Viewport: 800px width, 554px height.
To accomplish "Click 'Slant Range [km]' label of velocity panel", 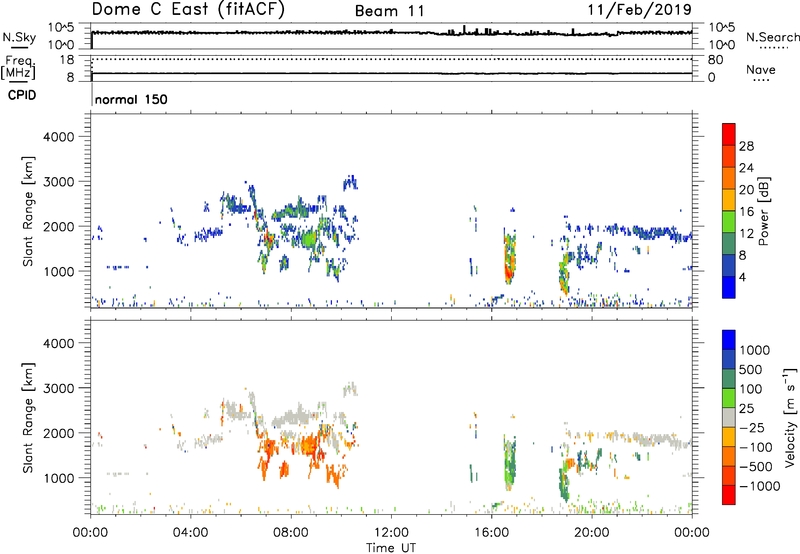I will (28, 417).
